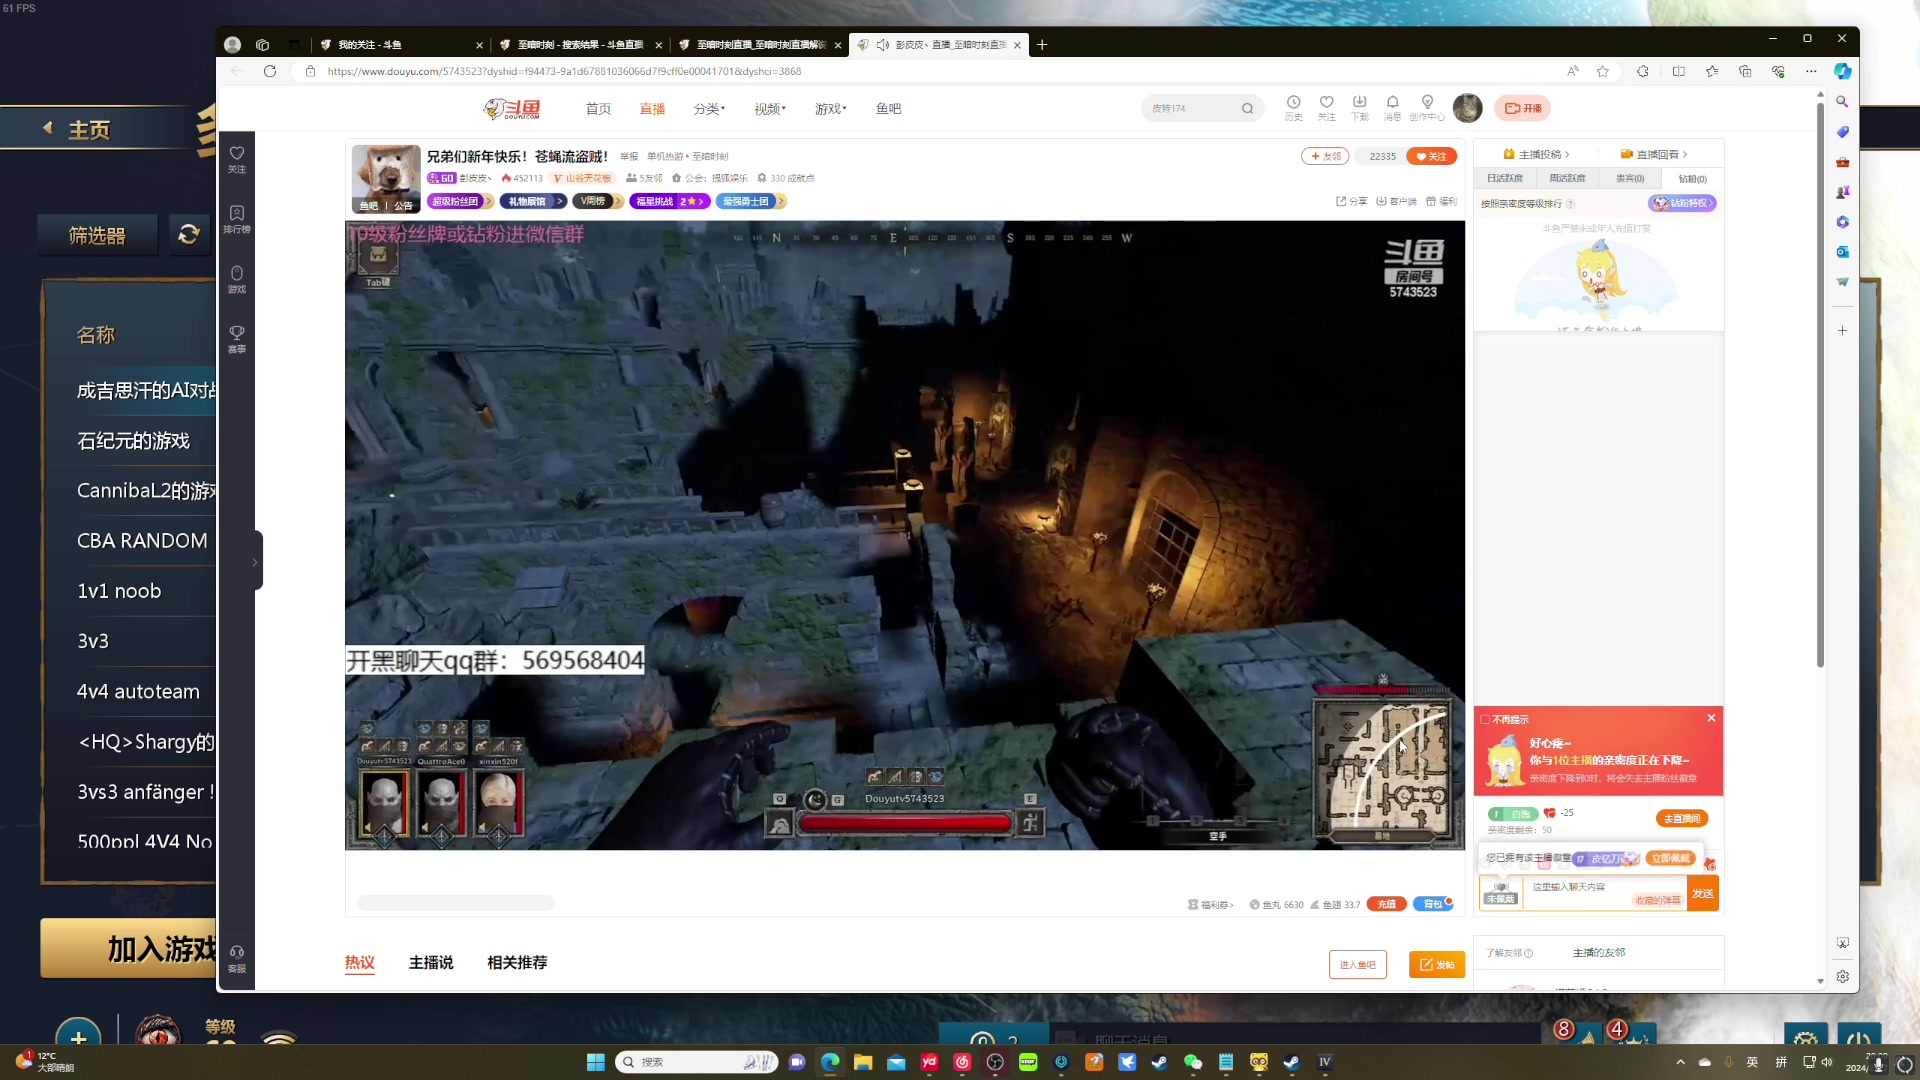Viewport: 1920px width, 1080px height.
Task: Expand the 福星挑战 badge
Action: point(669,201)
